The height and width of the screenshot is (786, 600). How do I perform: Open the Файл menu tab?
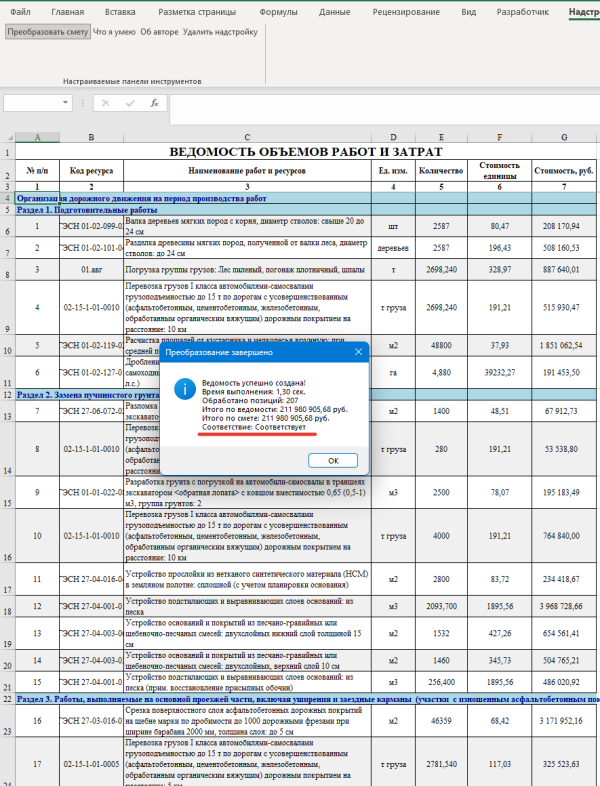[x=20, y=11]
